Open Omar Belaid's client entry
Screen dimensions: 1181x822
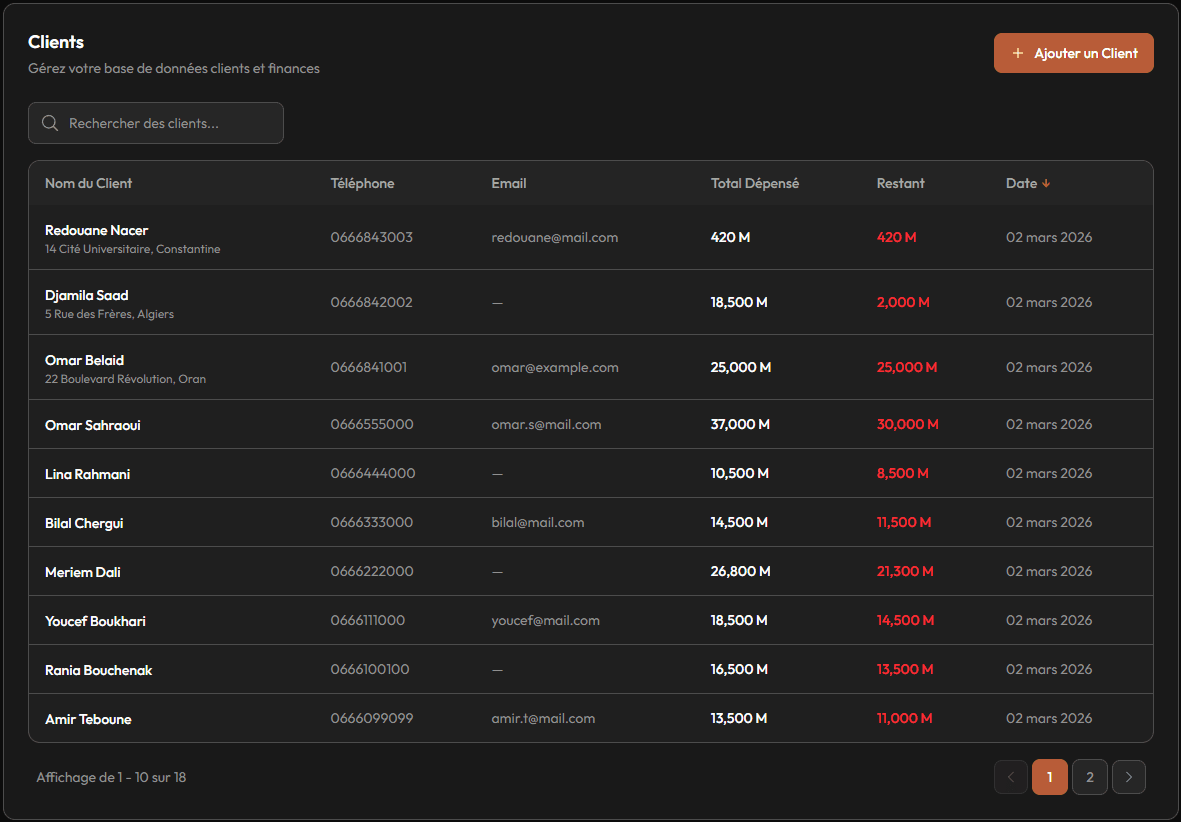point(85,361)
